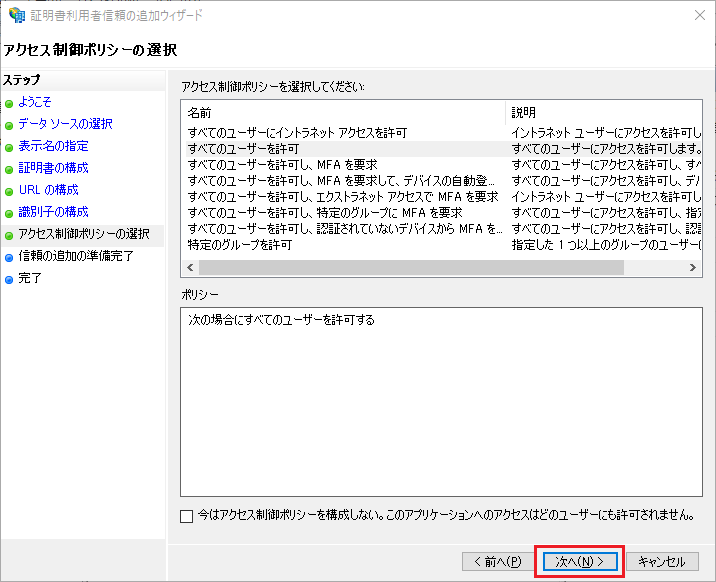
Task: Click right arrow of horizontal scrollbar
Action: 693,267
